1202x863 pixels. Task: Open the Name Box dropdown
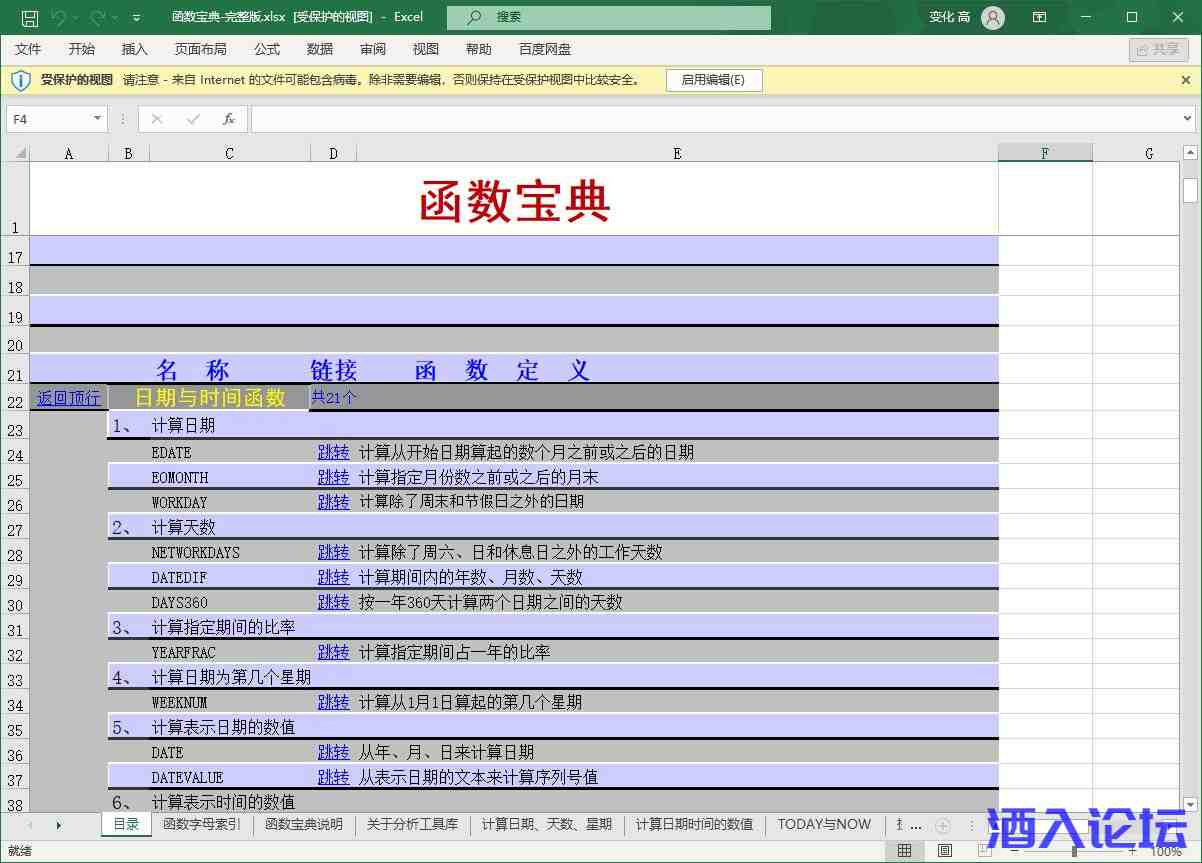97,119
